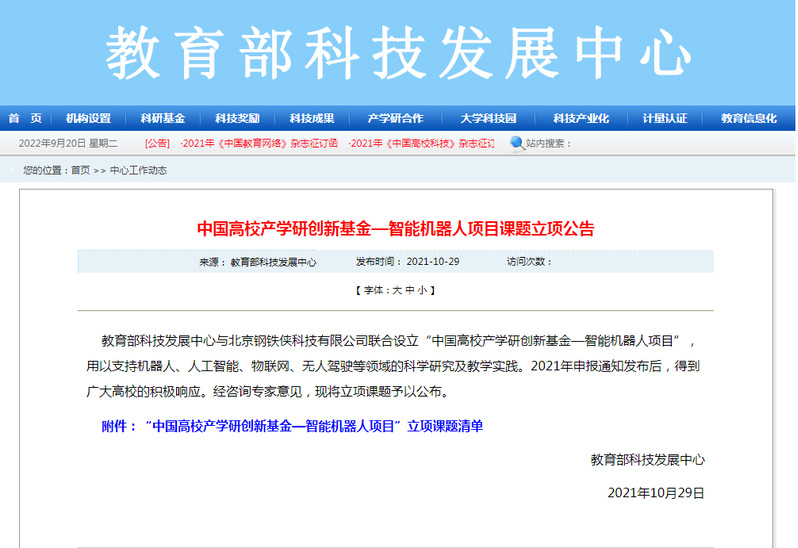Open the 科技产业化 menu item
This screenshot has width=798, height=548.
click(581, 118)
